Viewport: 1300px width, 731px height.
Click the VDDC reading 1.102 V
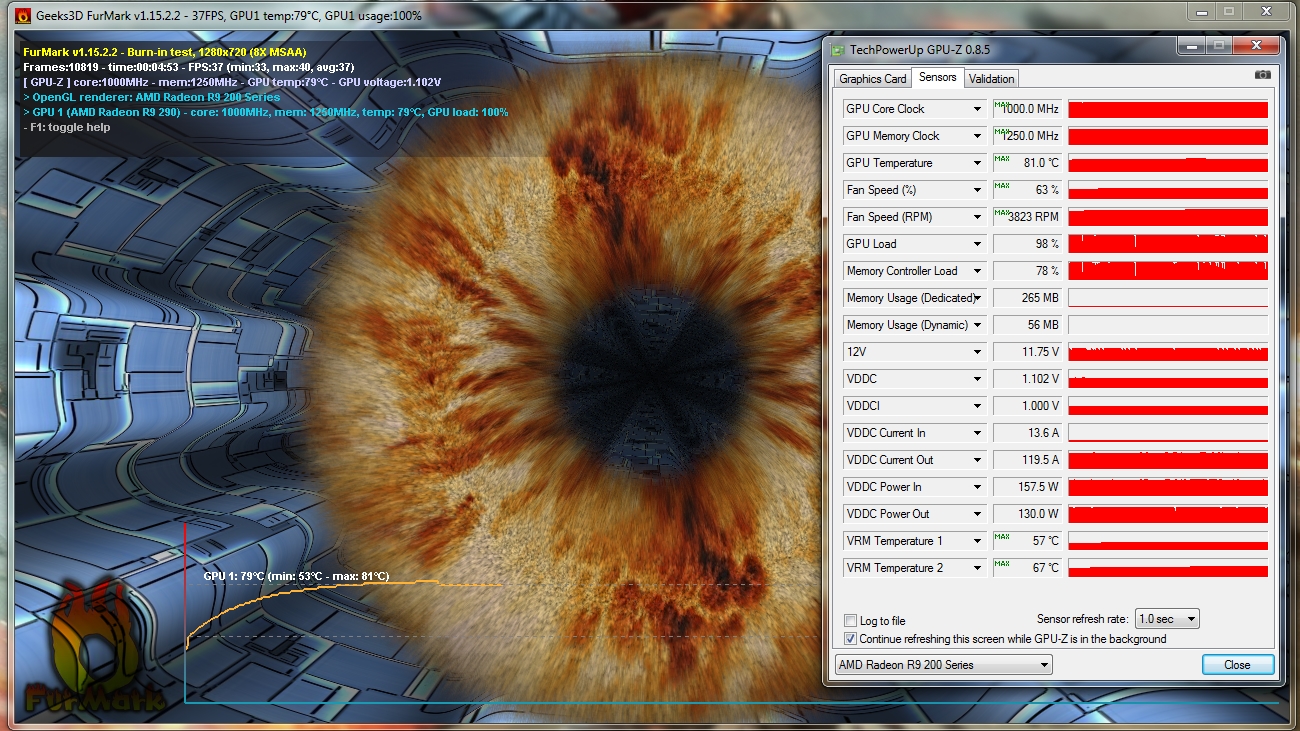click(1027, 379)
